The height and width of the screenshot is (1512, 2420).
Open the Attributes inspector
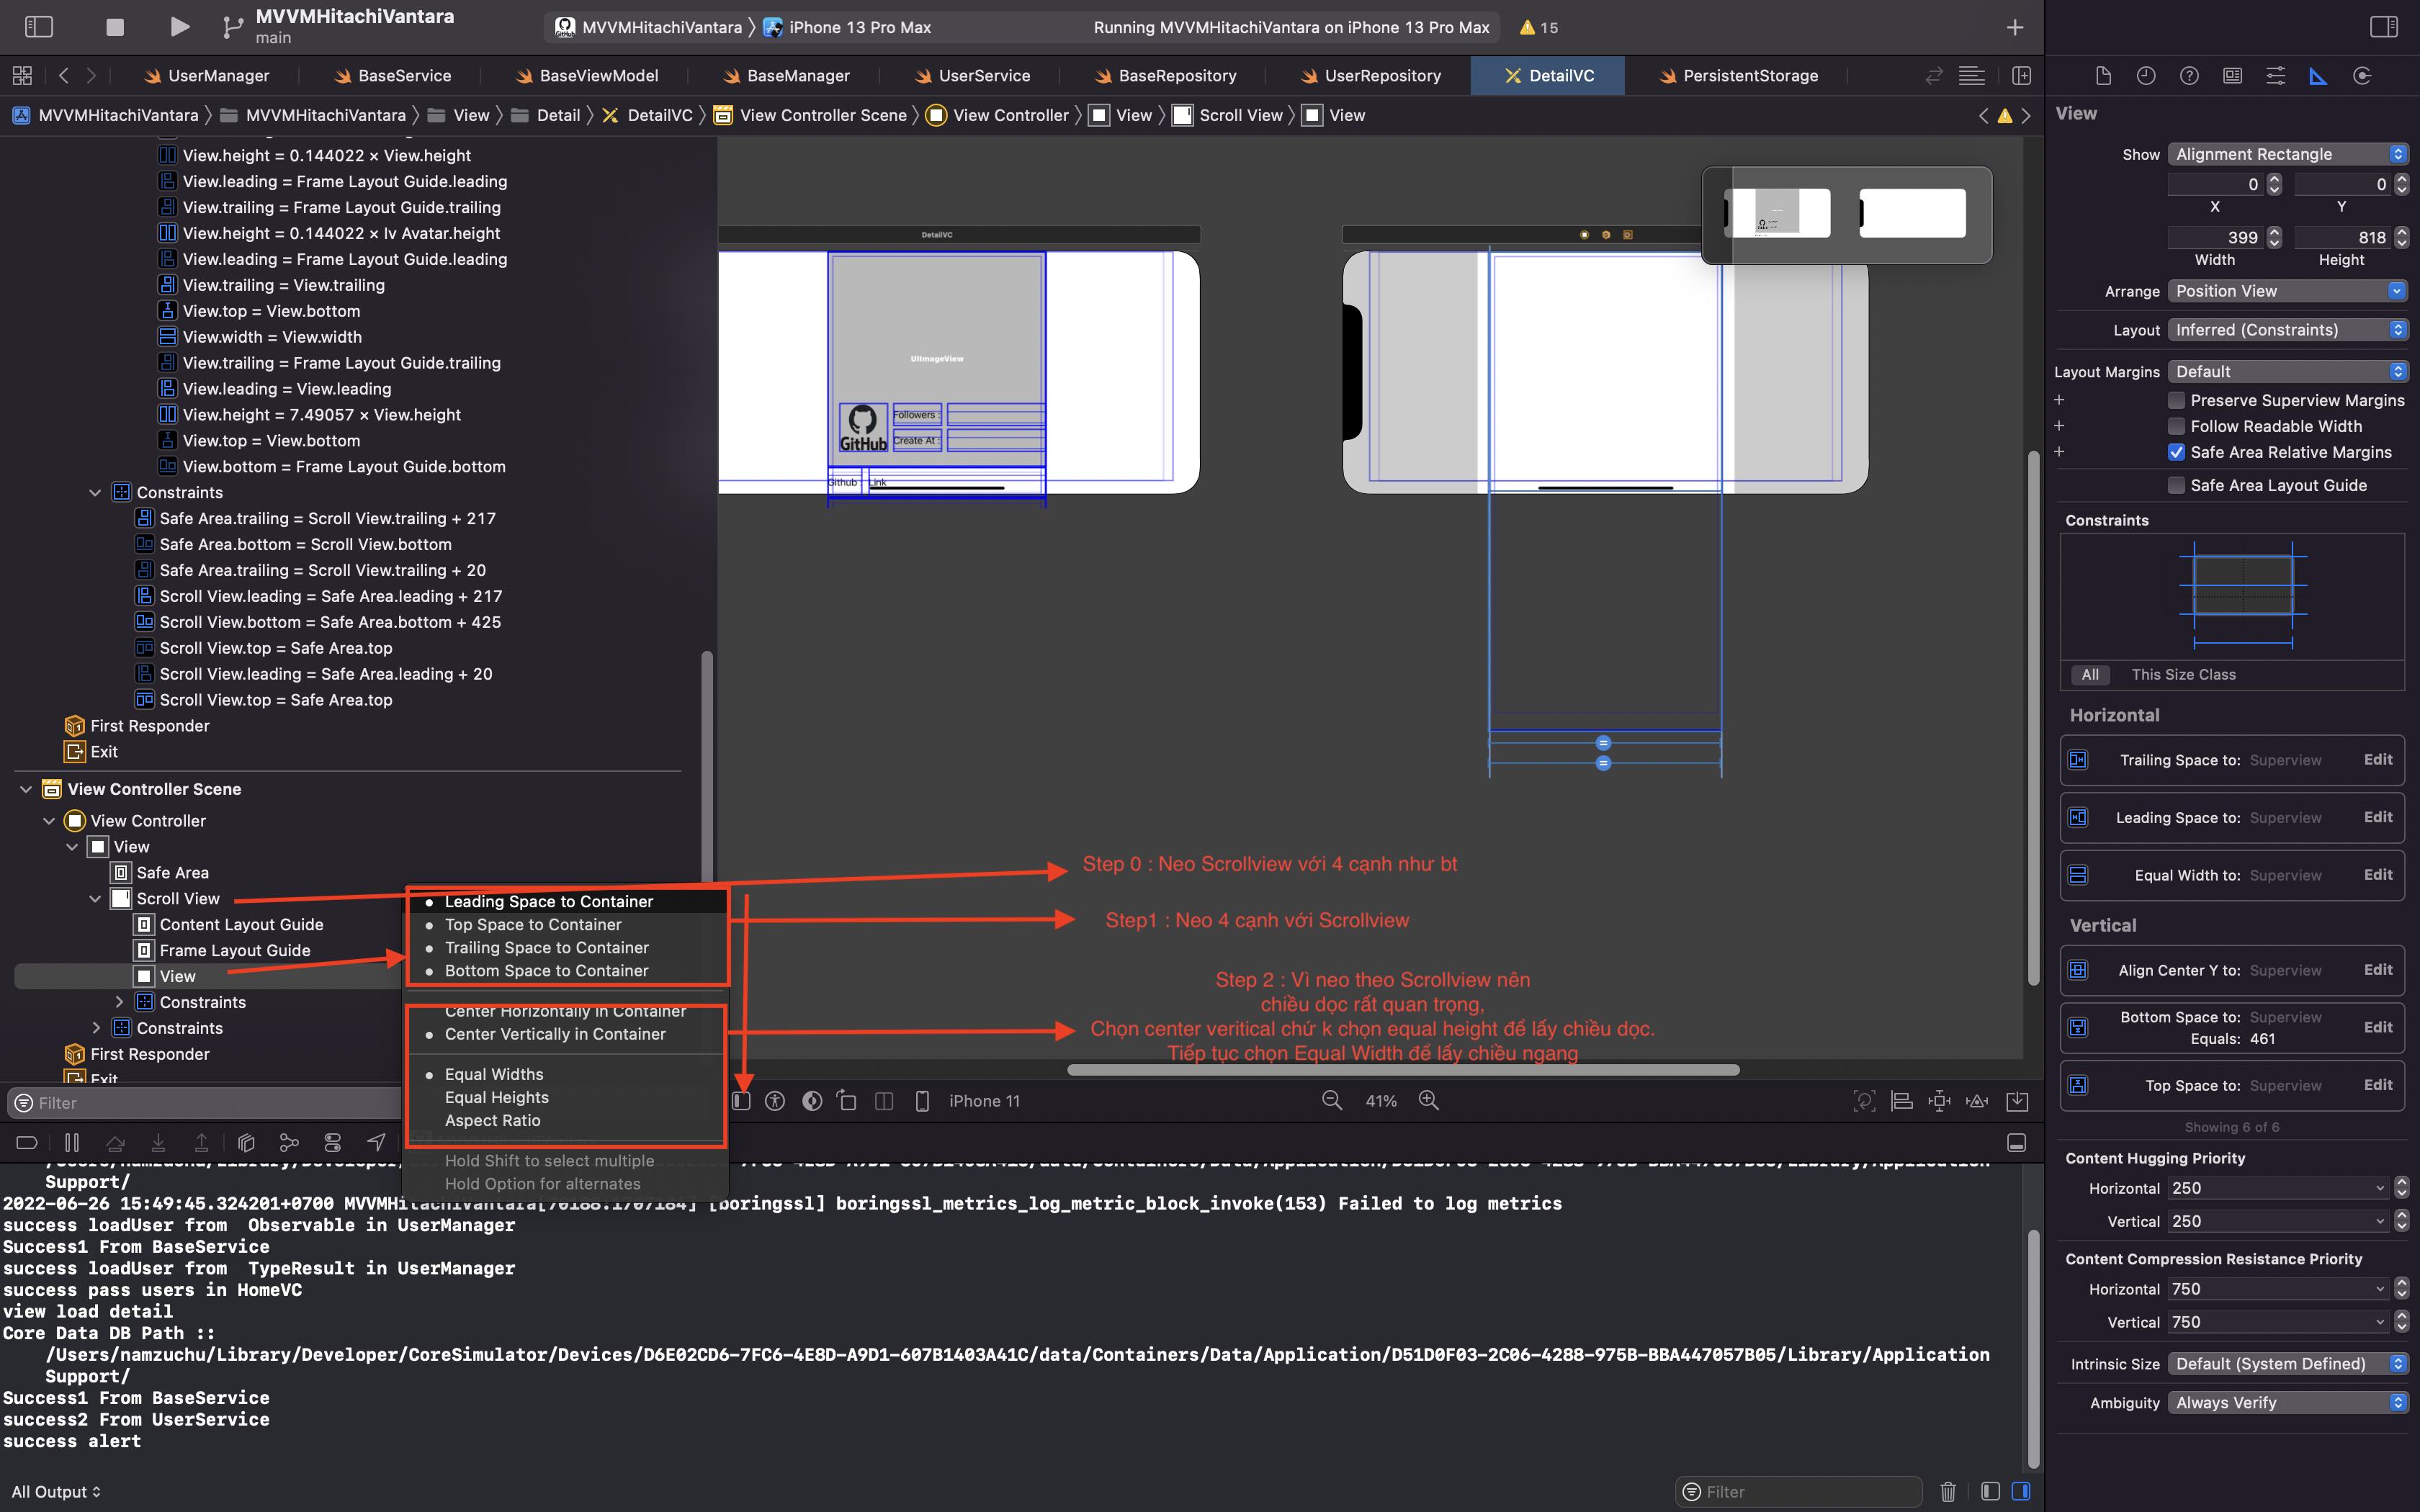click(2276, 76)
